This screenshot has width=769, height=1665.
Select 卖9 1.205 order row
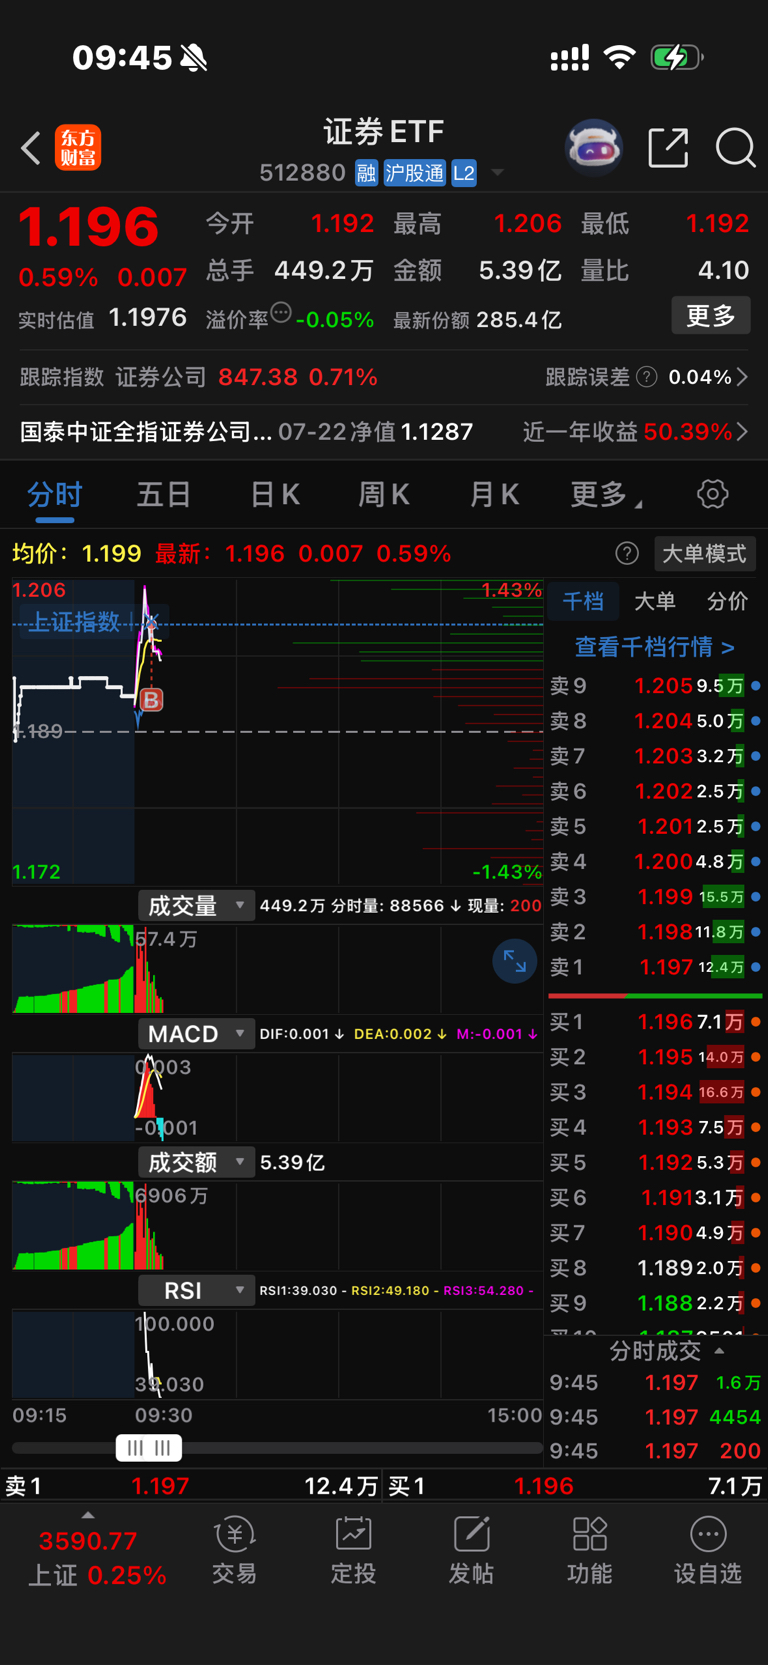click(655, 686)
